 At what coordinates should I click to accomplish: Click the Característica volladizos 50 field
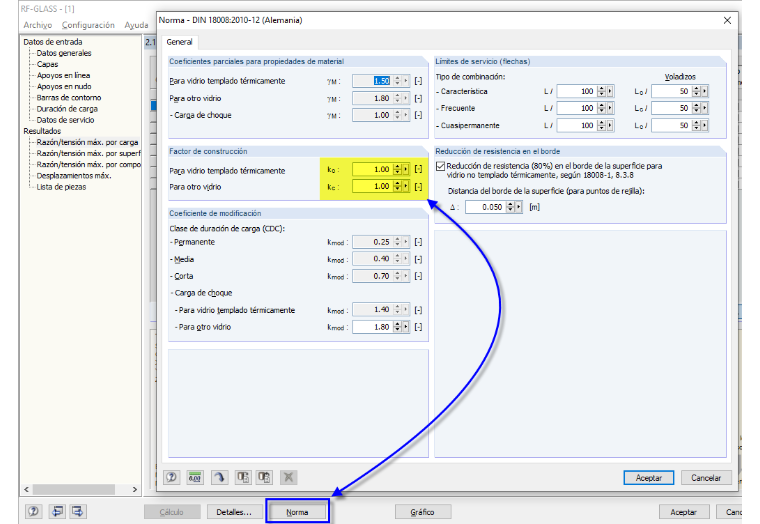click(672, 91)
